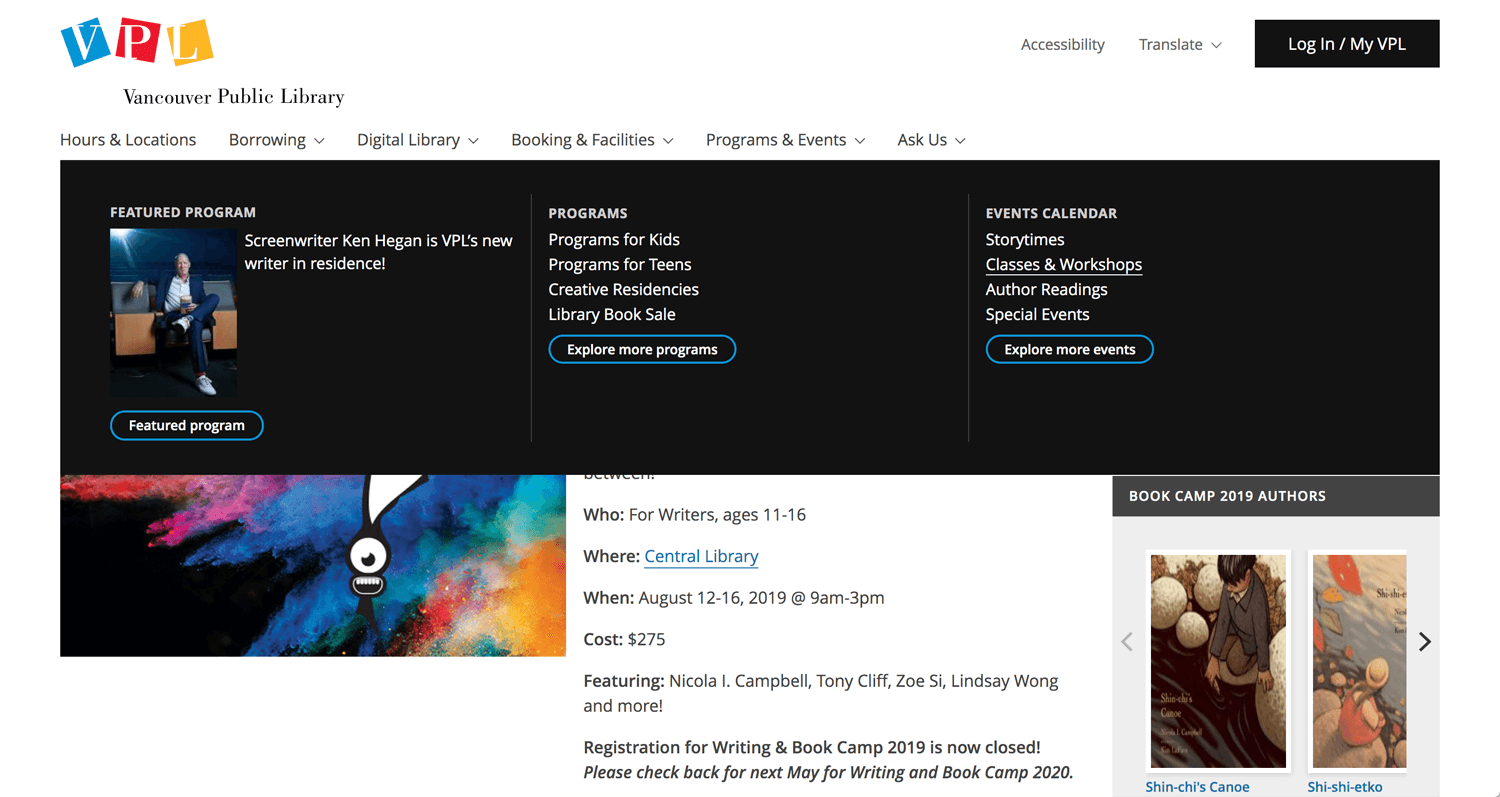The image size is (1500, 797).
Task: Click the Featured program button
Action: pos(187,425)
